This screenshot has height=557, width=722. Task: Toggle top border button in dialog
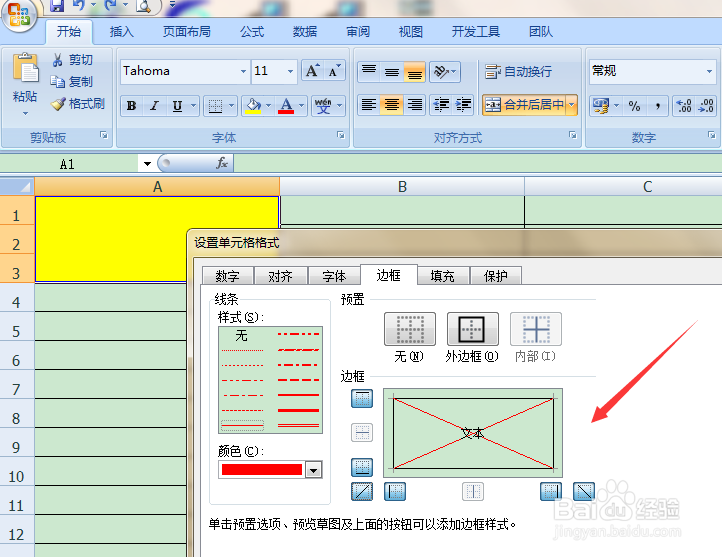362,399
